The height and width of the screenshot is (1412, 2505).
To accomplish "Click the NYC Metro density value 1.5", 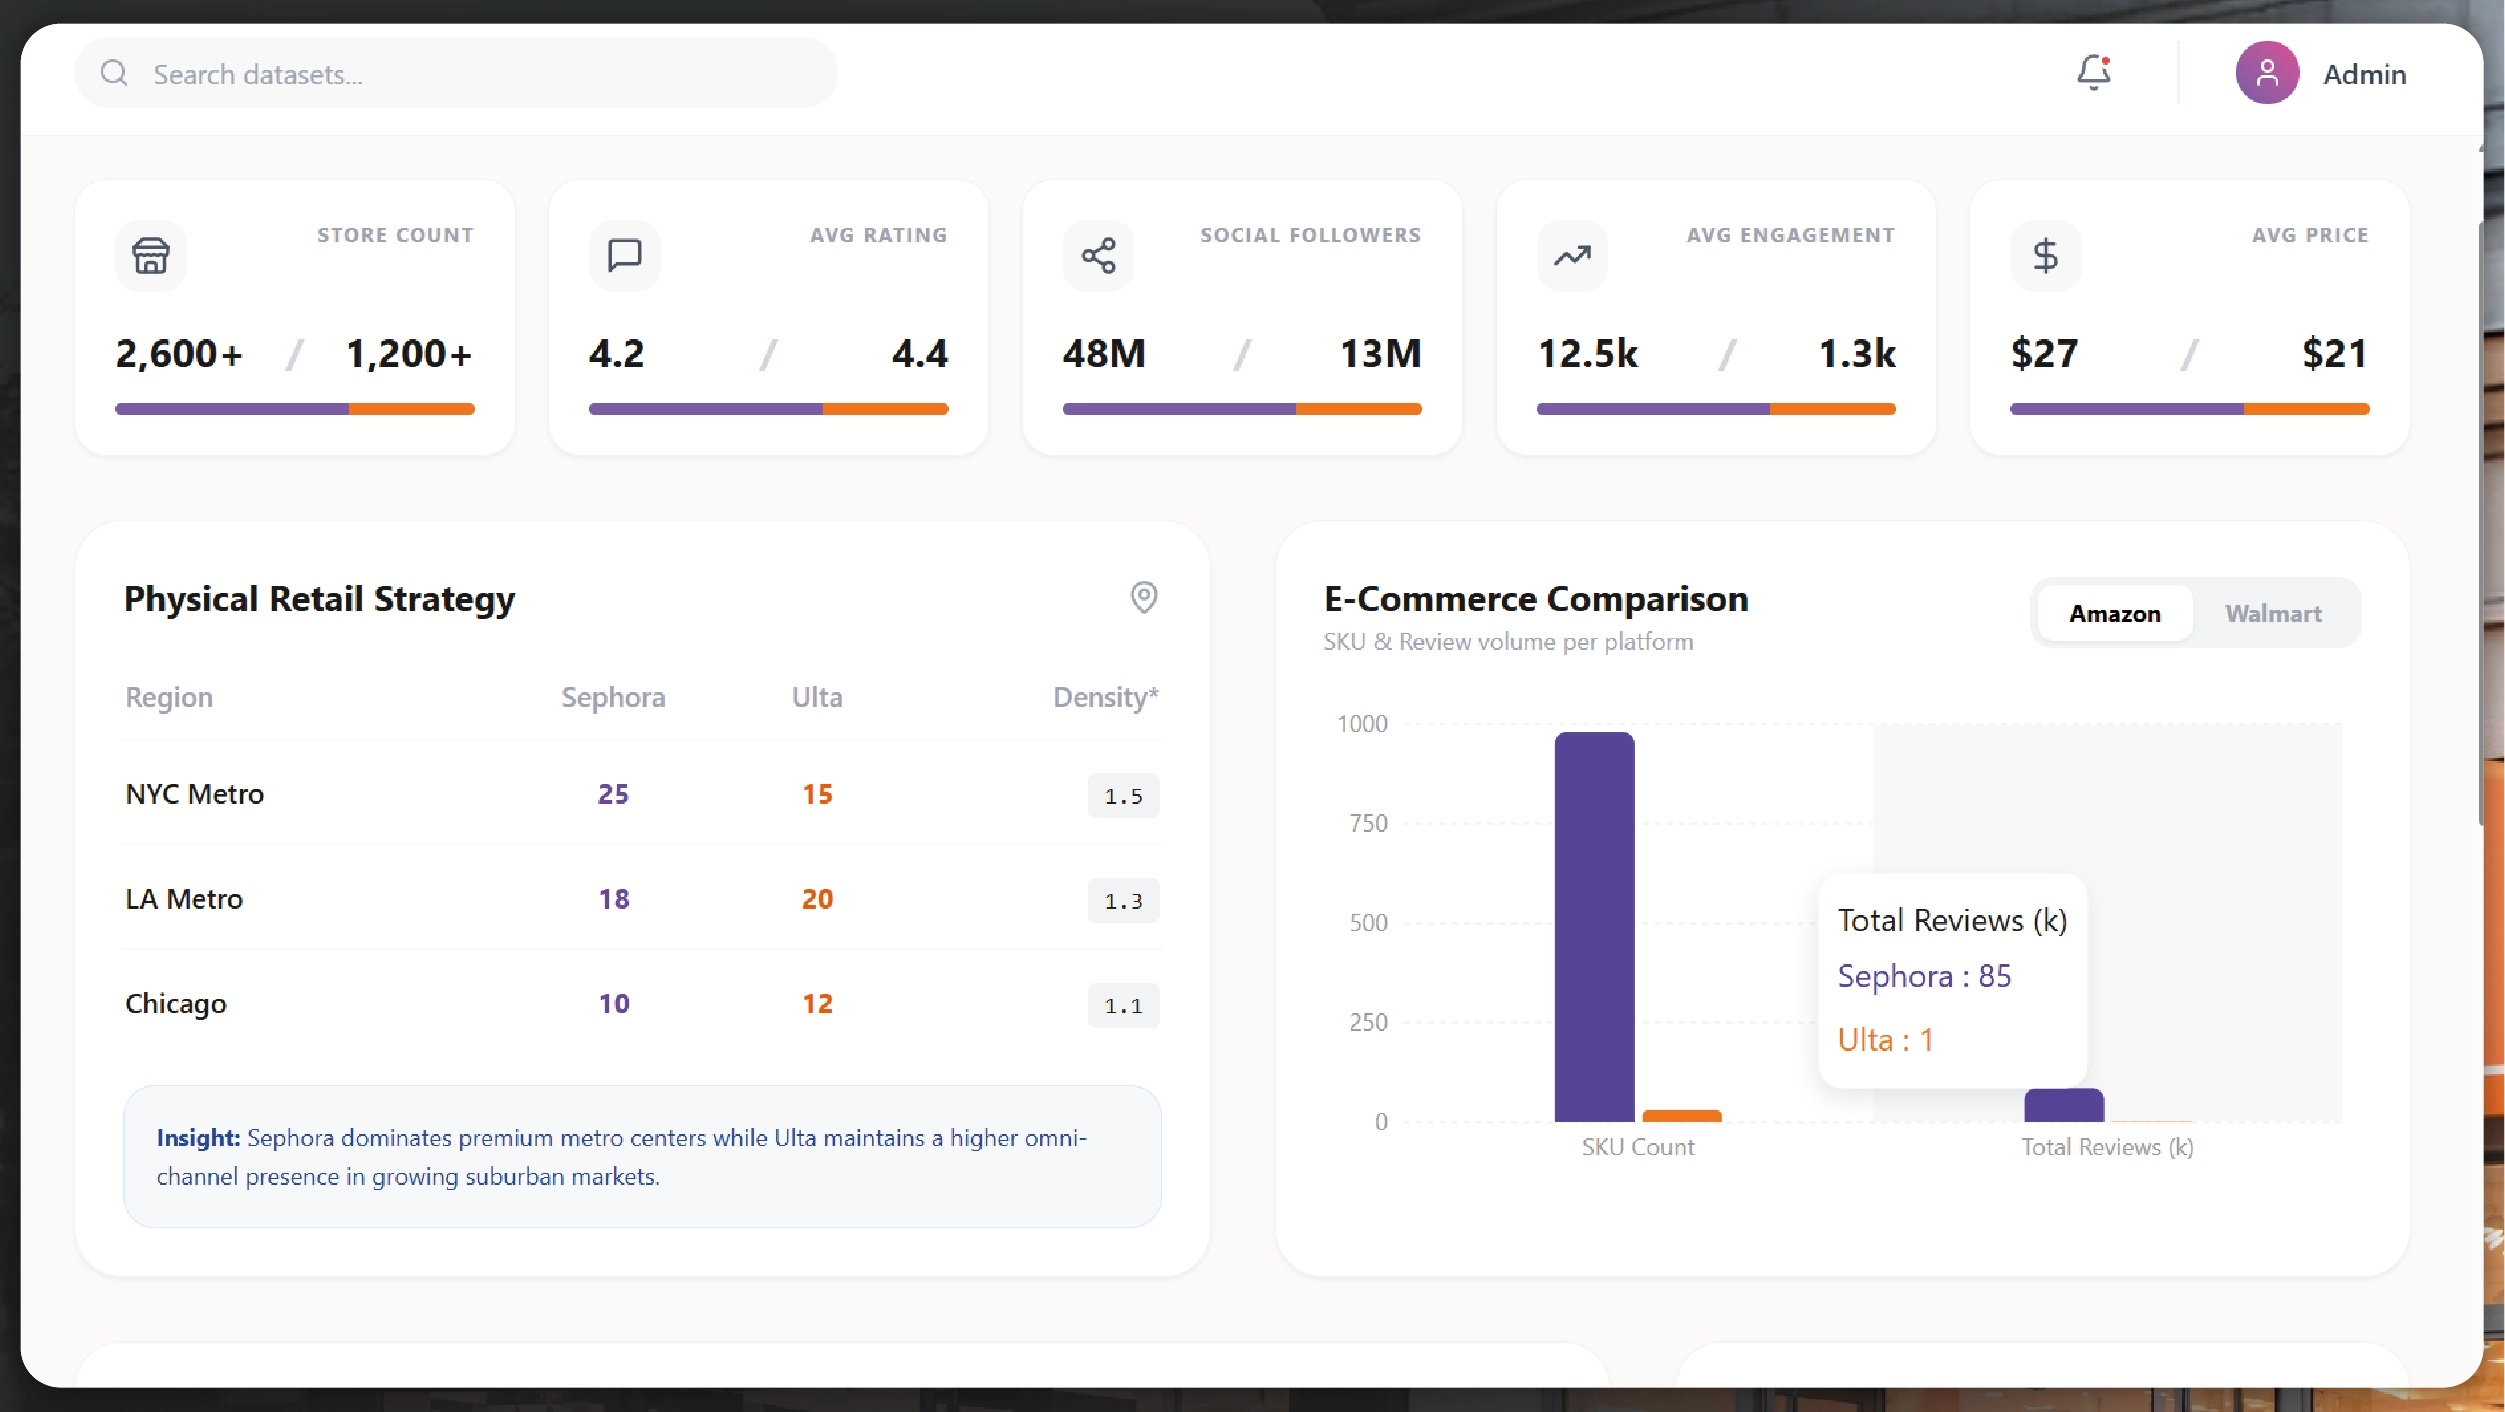I will pos(1123,796).
